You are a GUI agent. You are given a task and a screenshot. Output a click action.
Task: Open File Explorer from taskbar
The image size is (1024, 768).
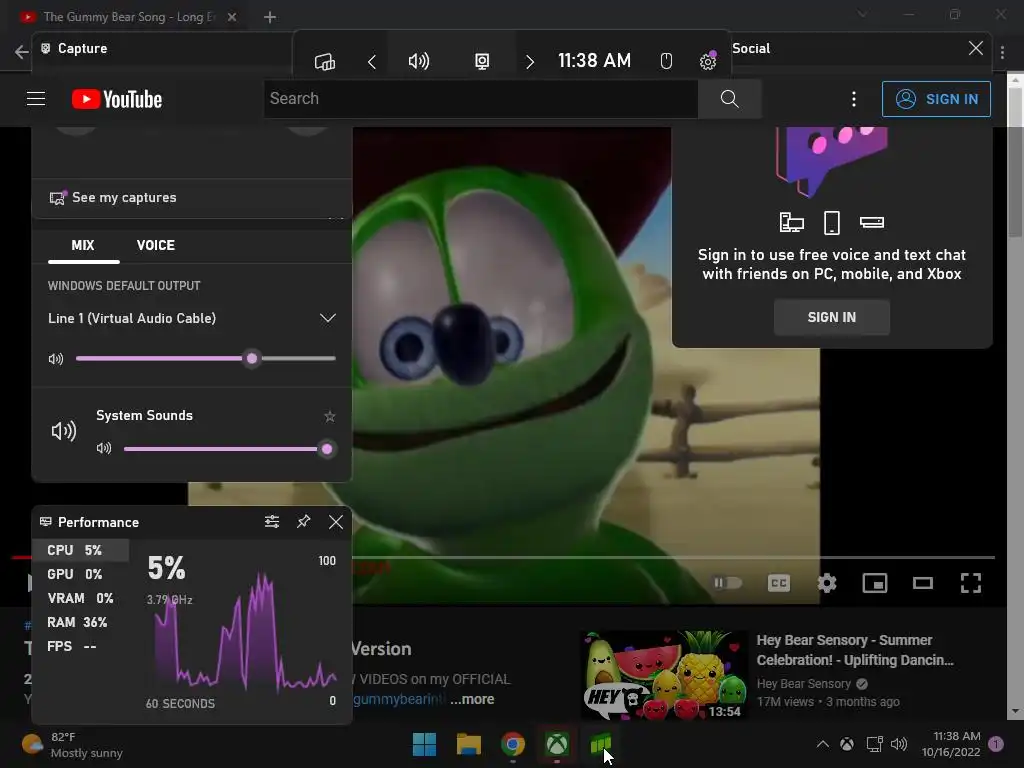point(468,744)
